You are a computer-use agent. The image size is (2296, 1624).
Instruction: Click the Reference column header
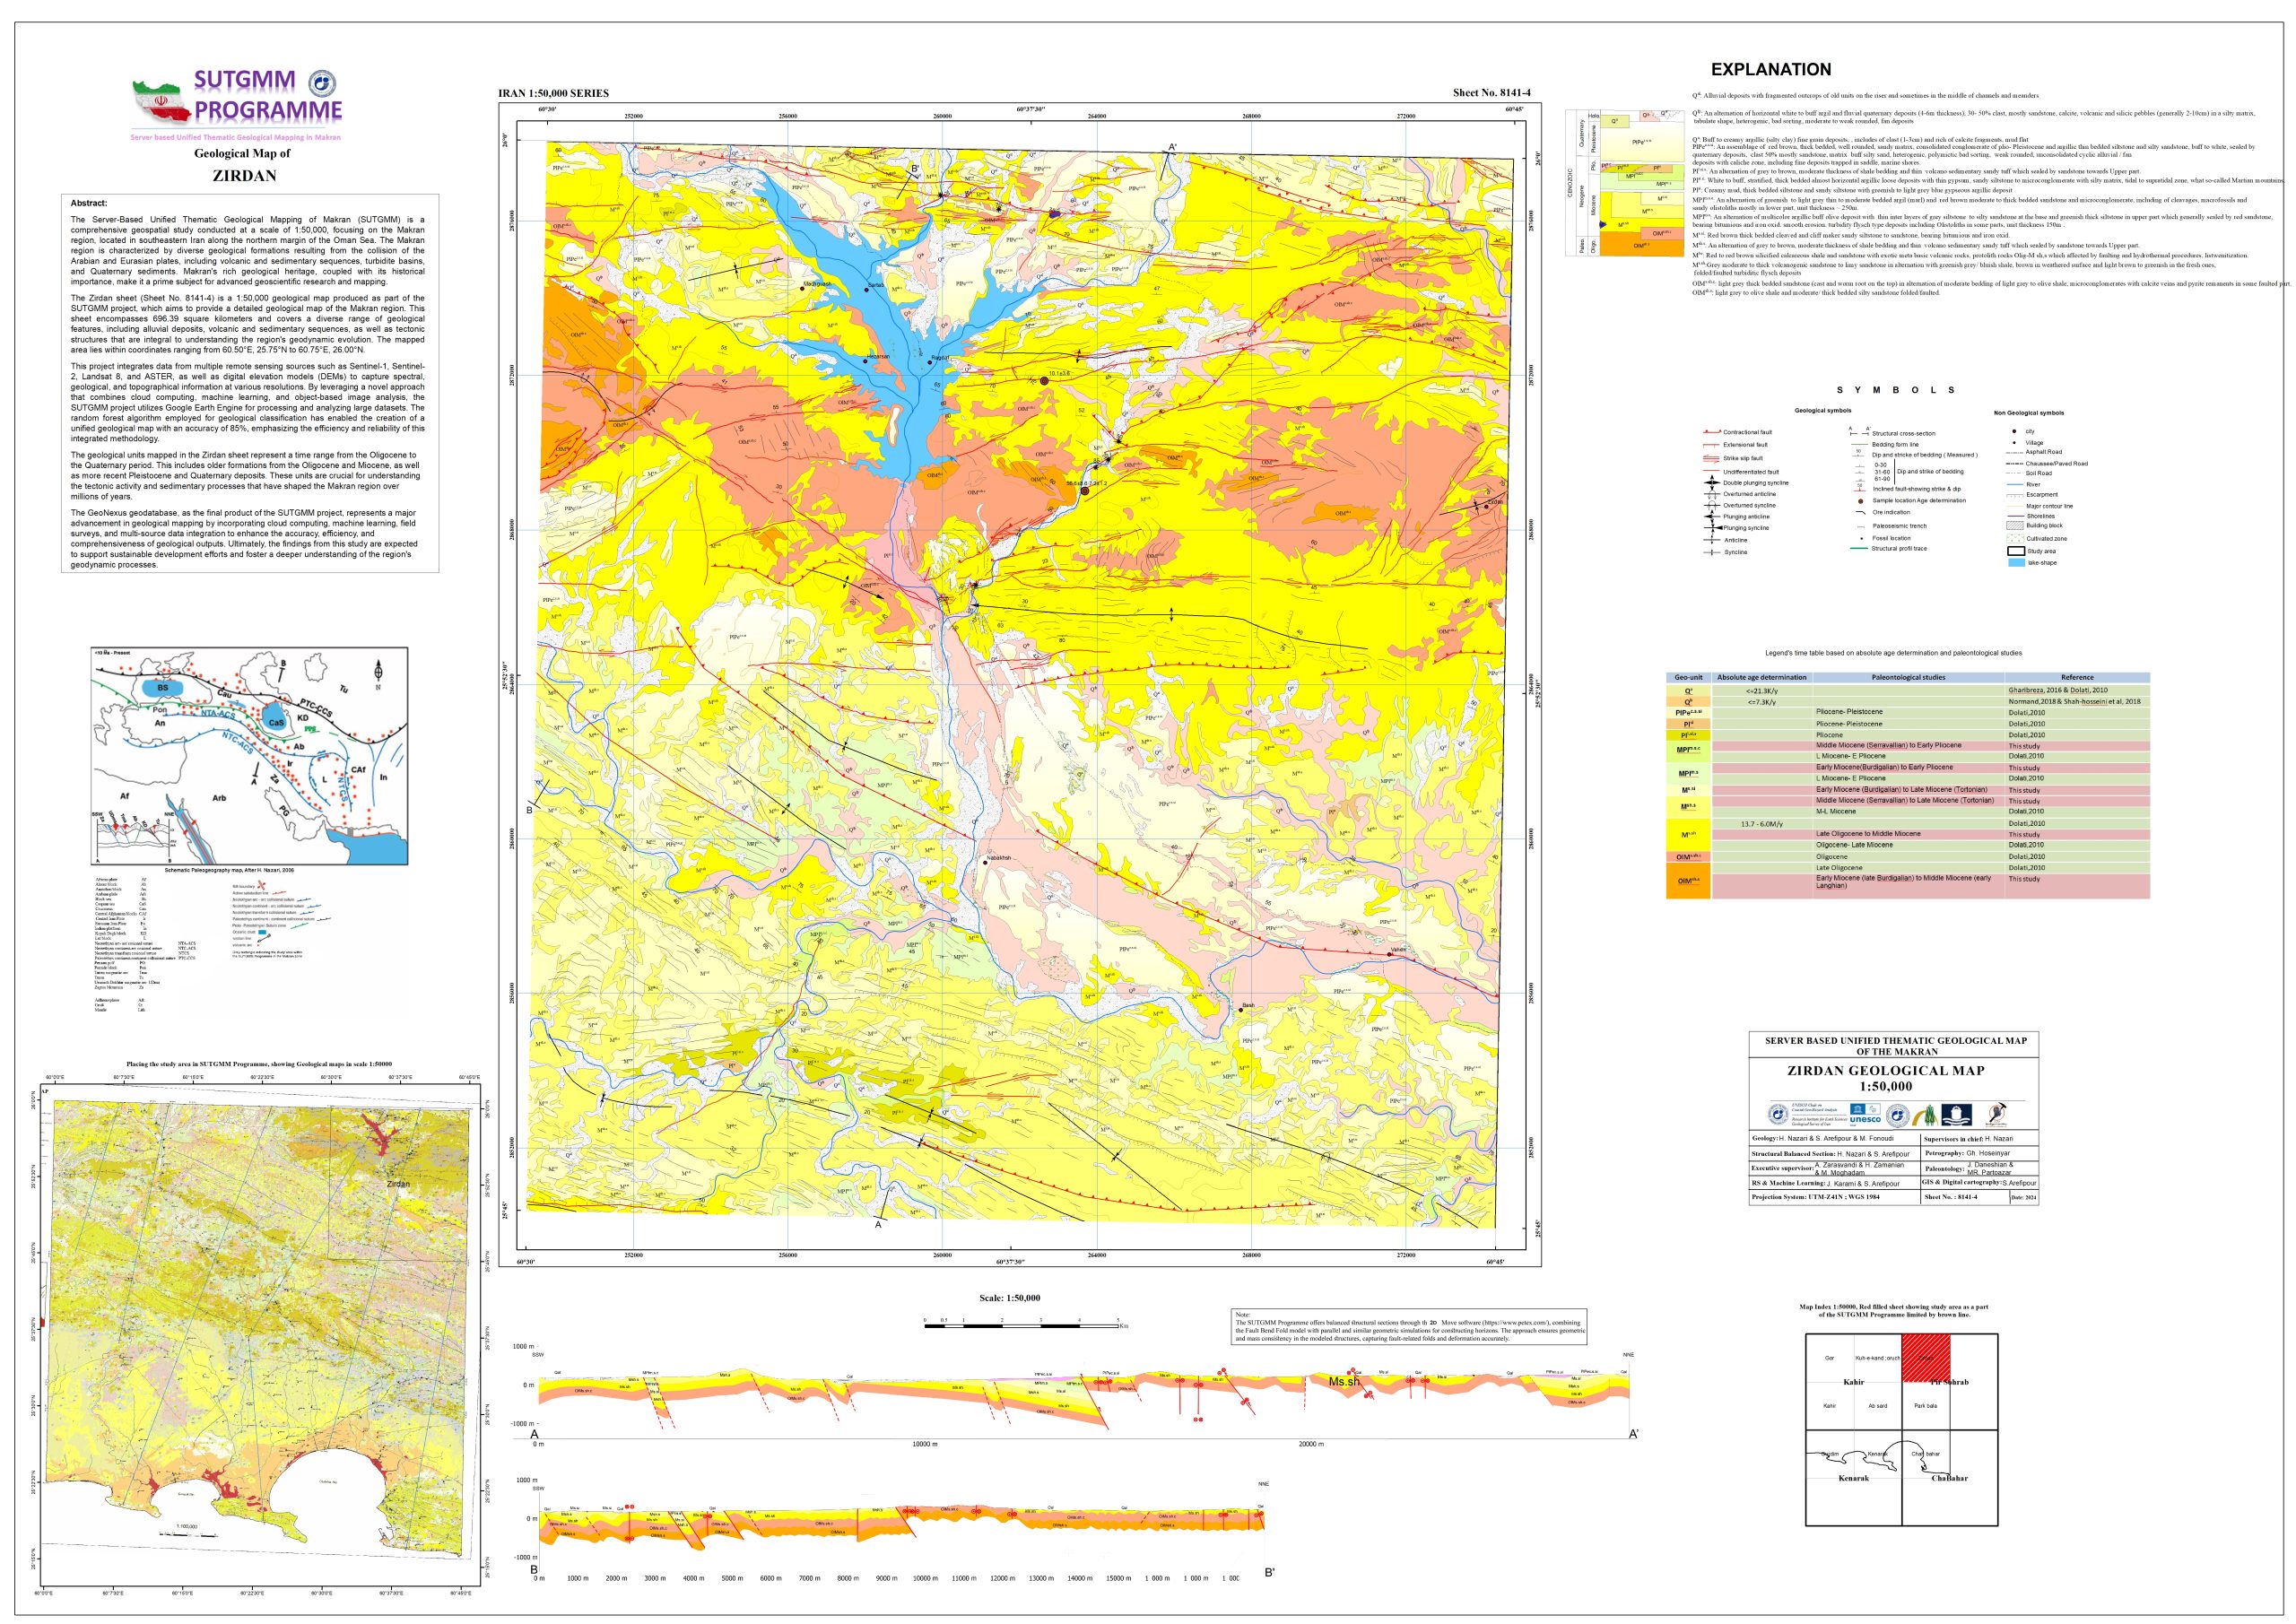coord(2076,677)
